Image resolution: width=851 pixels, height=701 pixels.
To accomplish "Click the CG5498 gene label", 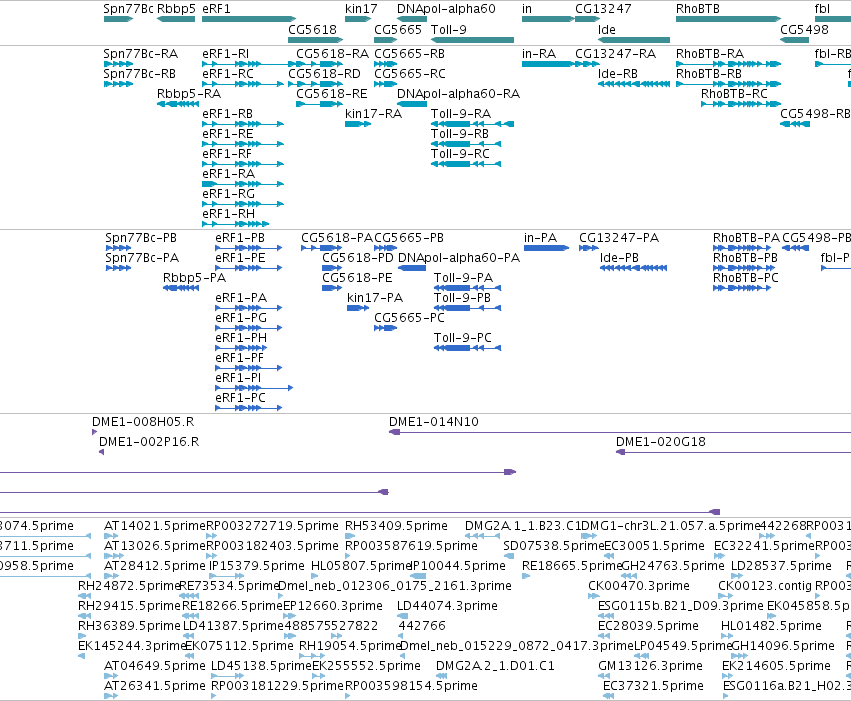I will point(804,29).
